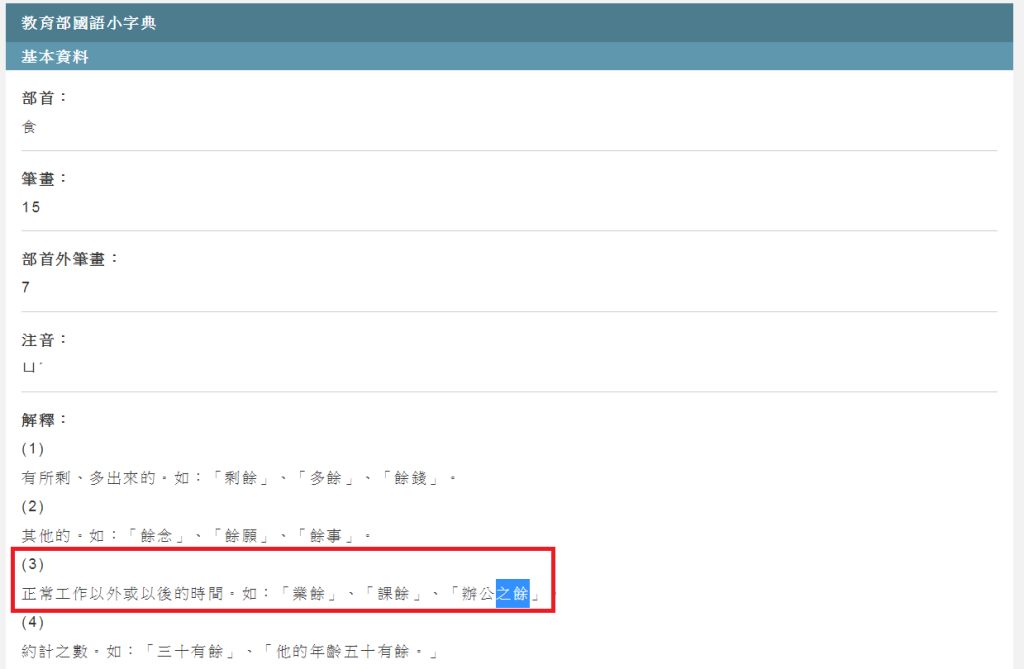
Task: Click the example word 餘念
Action: pos(160,536)
